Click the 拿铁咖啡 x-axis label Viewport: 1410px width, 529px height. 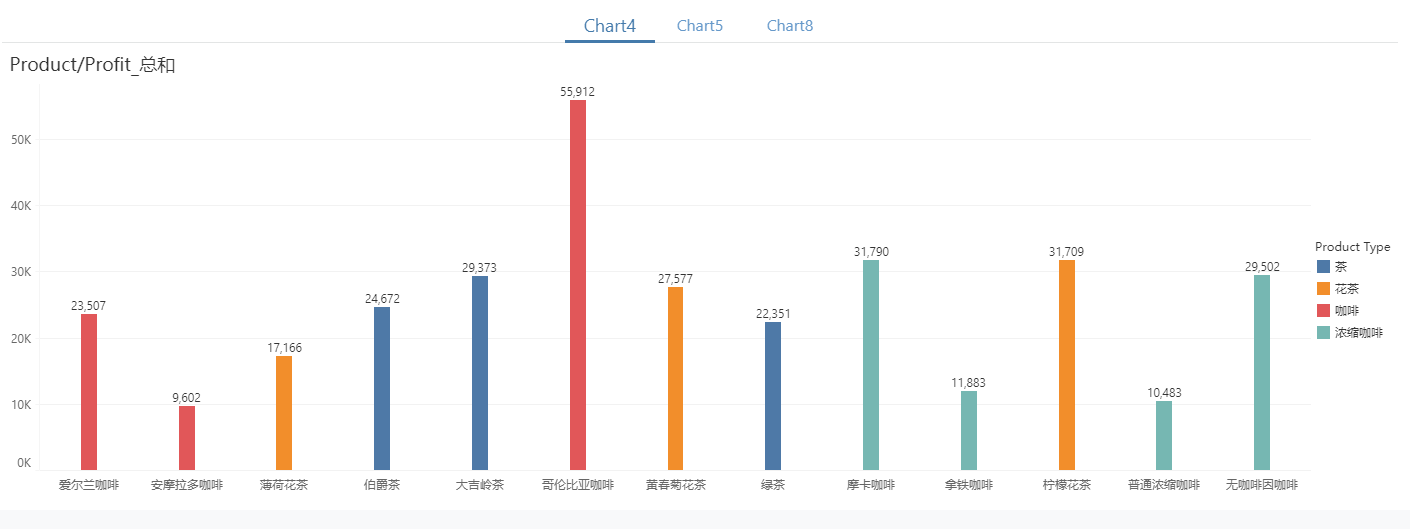(968, 486)
